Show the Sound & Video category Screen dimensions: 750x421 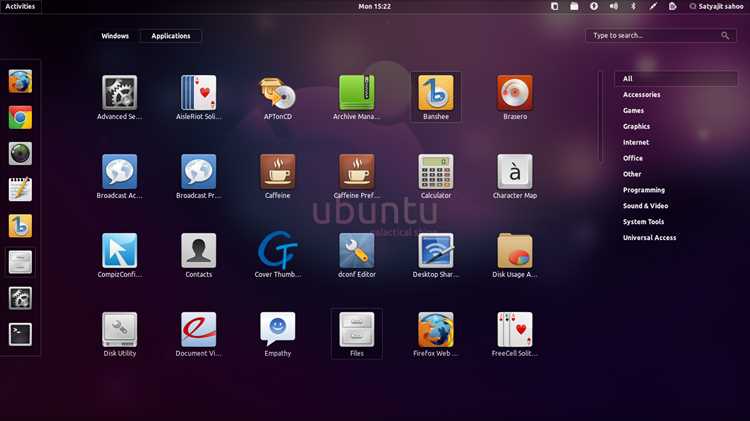pos(645,206)
